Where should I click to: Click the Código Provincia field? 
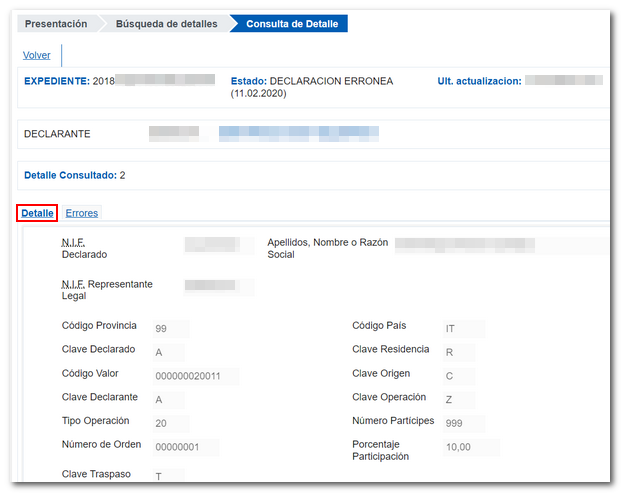coord(170,328)
